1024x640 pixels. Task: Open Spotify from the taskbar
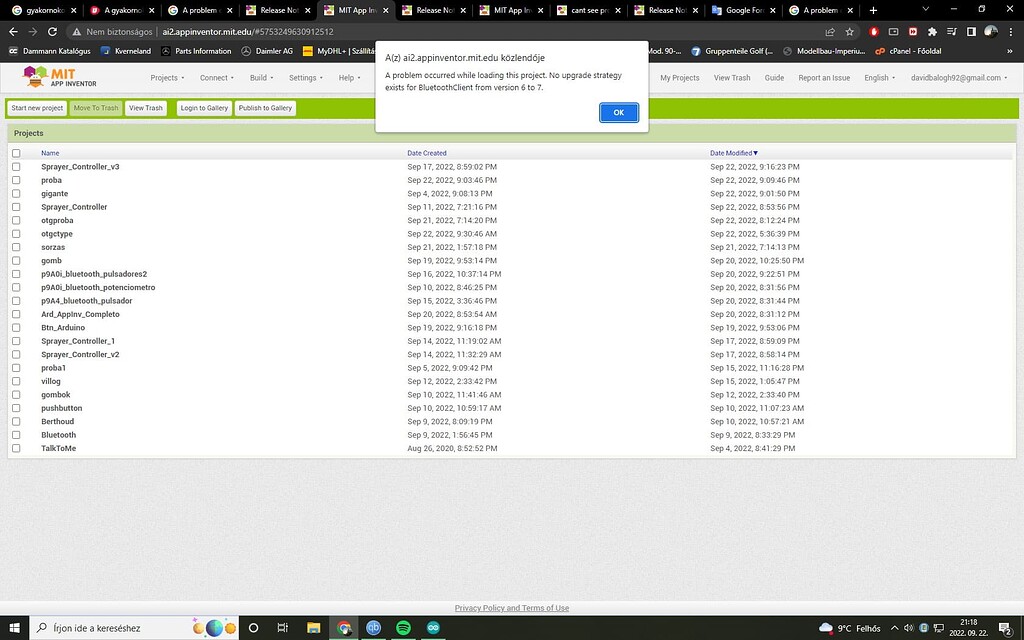403,628
